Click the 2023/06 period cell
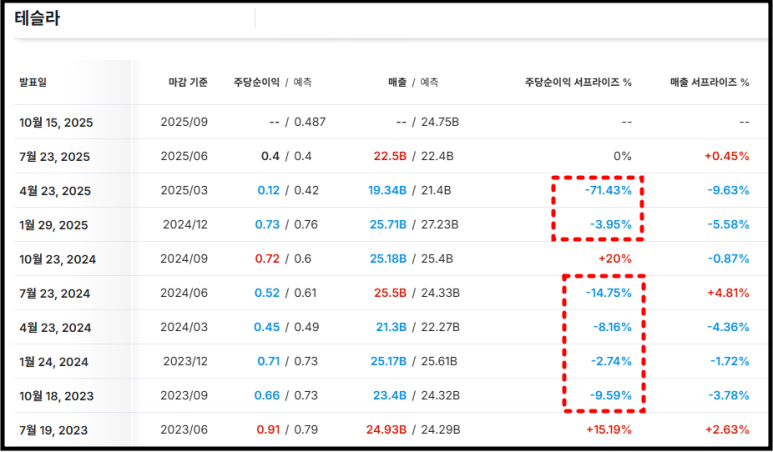The image size is (773, 452). pyautogui.click(x=184, y=430)
